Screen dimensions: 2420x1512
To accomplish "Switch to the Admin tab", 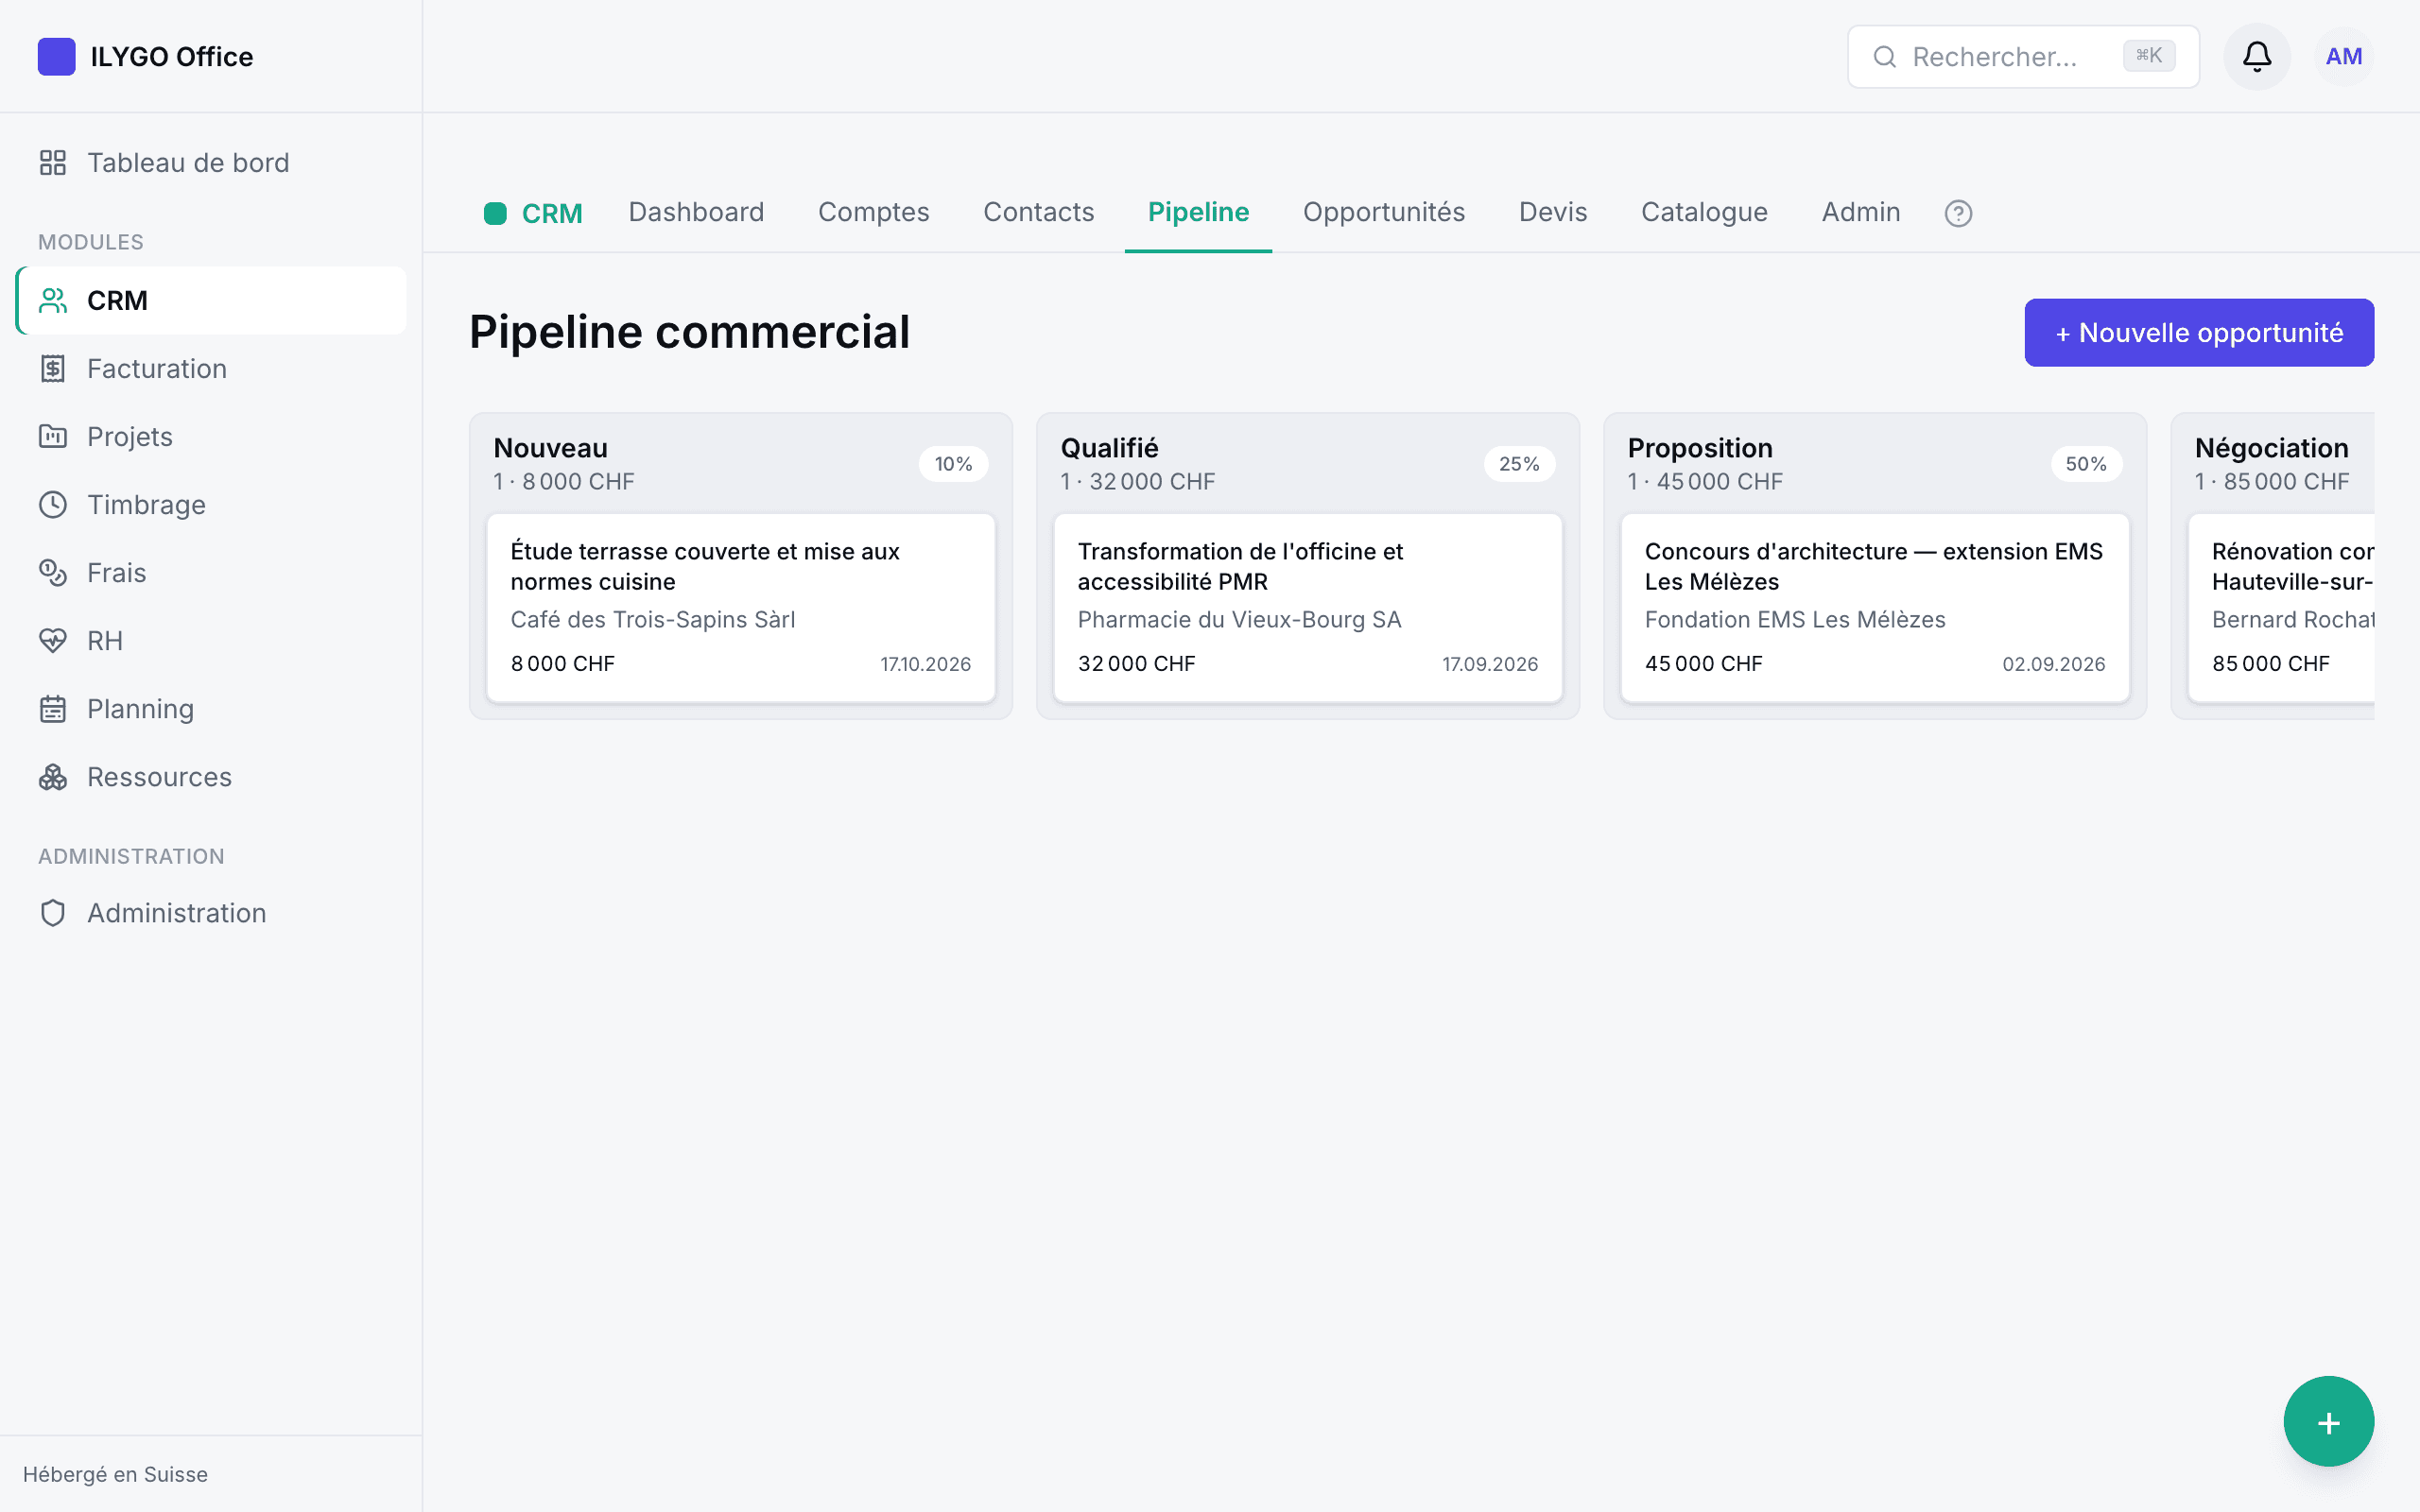I will [x=1860, y=212].
